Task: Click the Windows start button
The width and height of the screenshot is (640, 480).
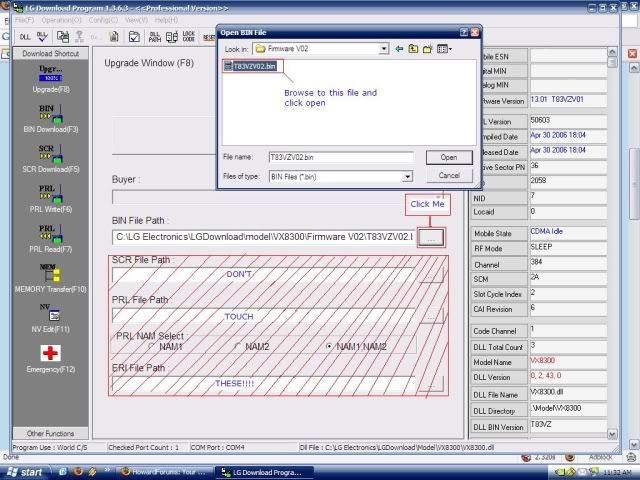Action: [x=25, y=472]
